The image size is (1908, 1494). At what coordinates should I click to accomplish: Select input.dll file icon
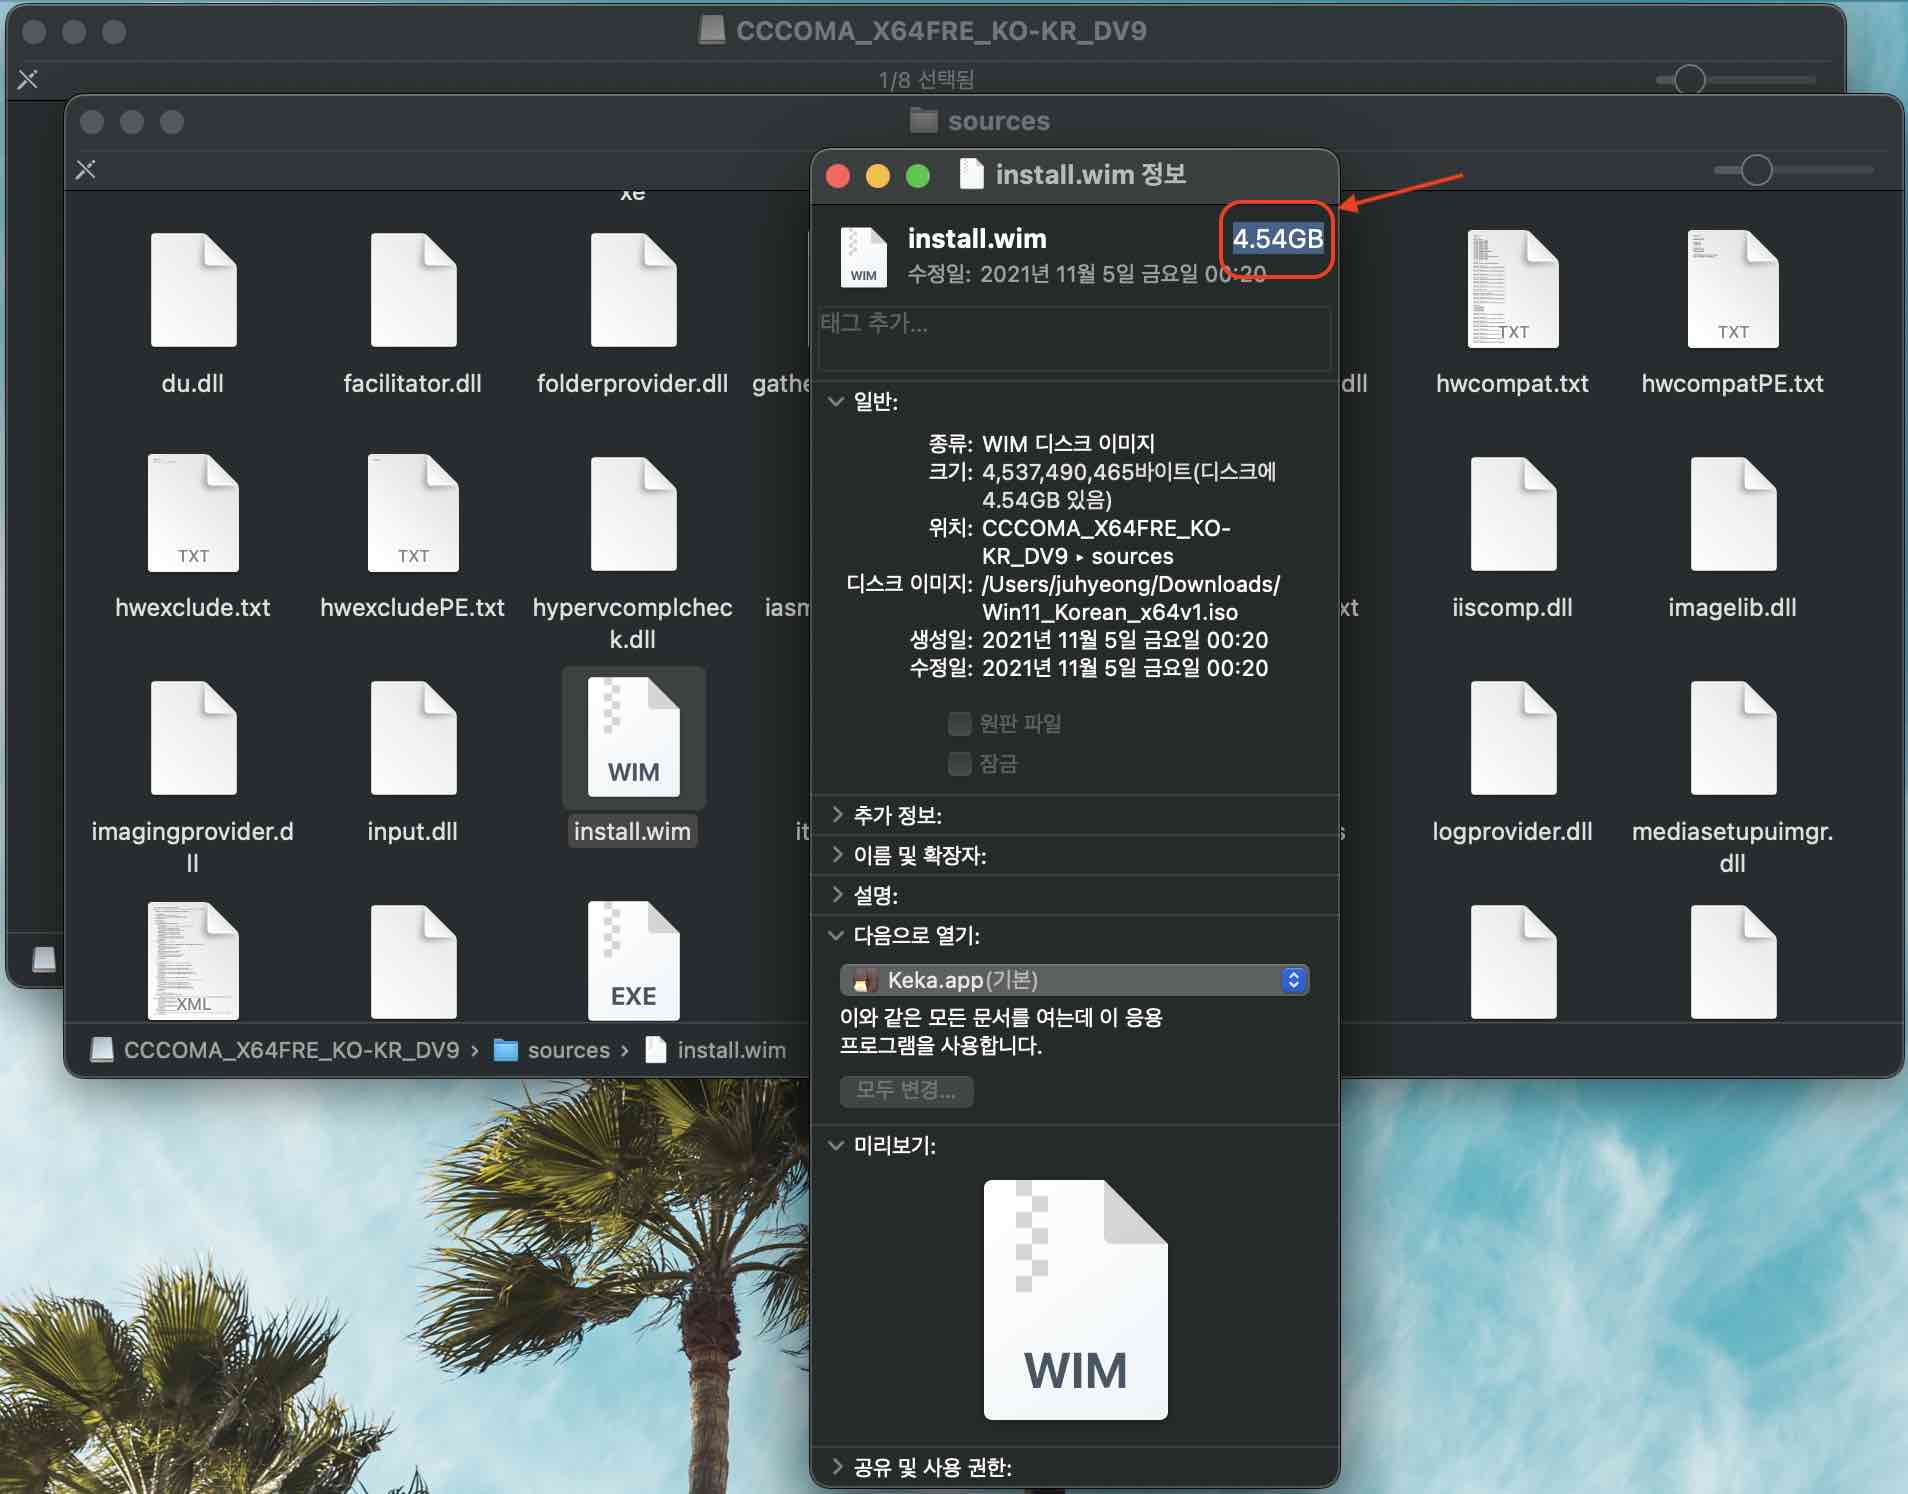(x=413, y=738)
